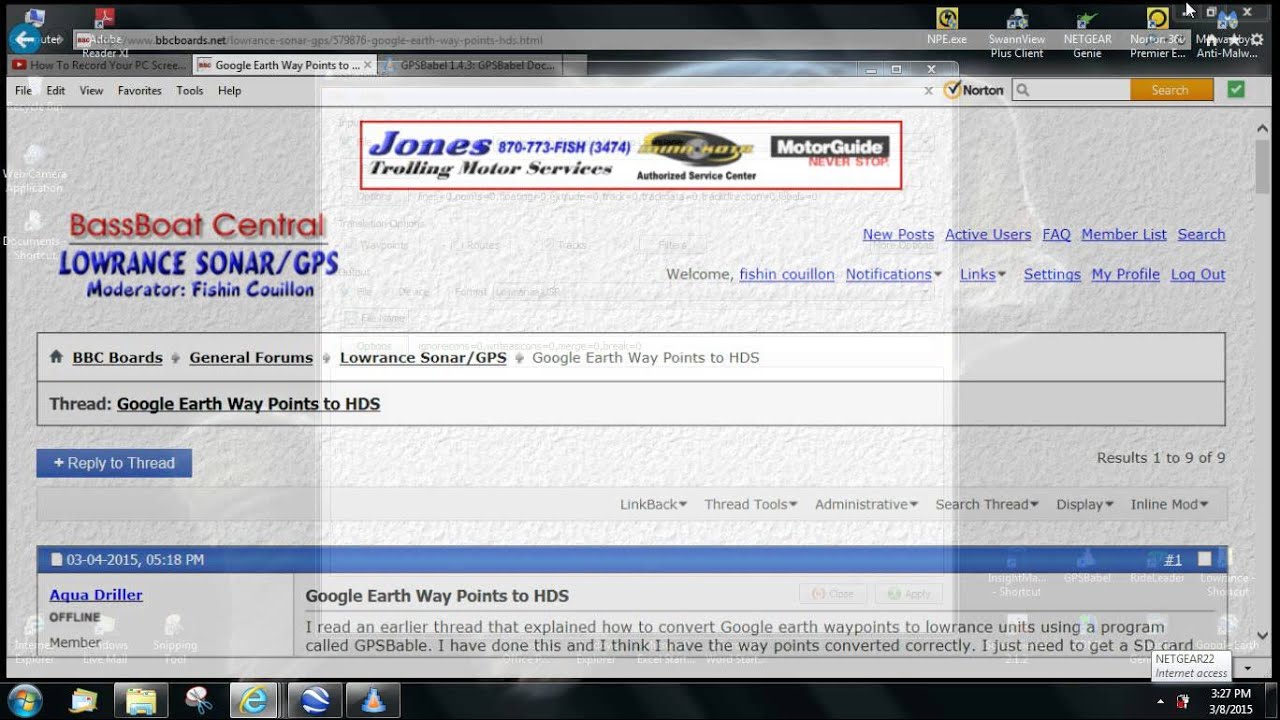Open the fishin couillon username link
The width and height of the screenshot is (1280, 720).
[787, 274]
